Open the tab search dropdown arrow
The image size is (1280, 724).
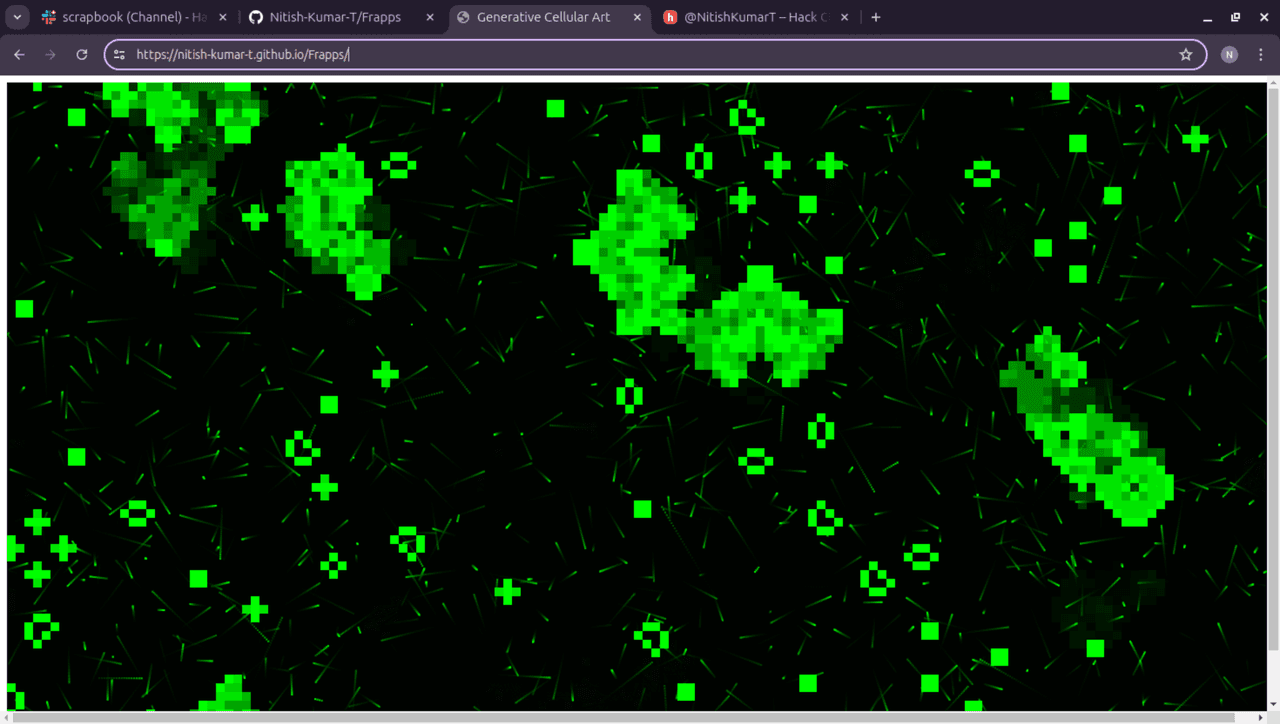(17, 17)
